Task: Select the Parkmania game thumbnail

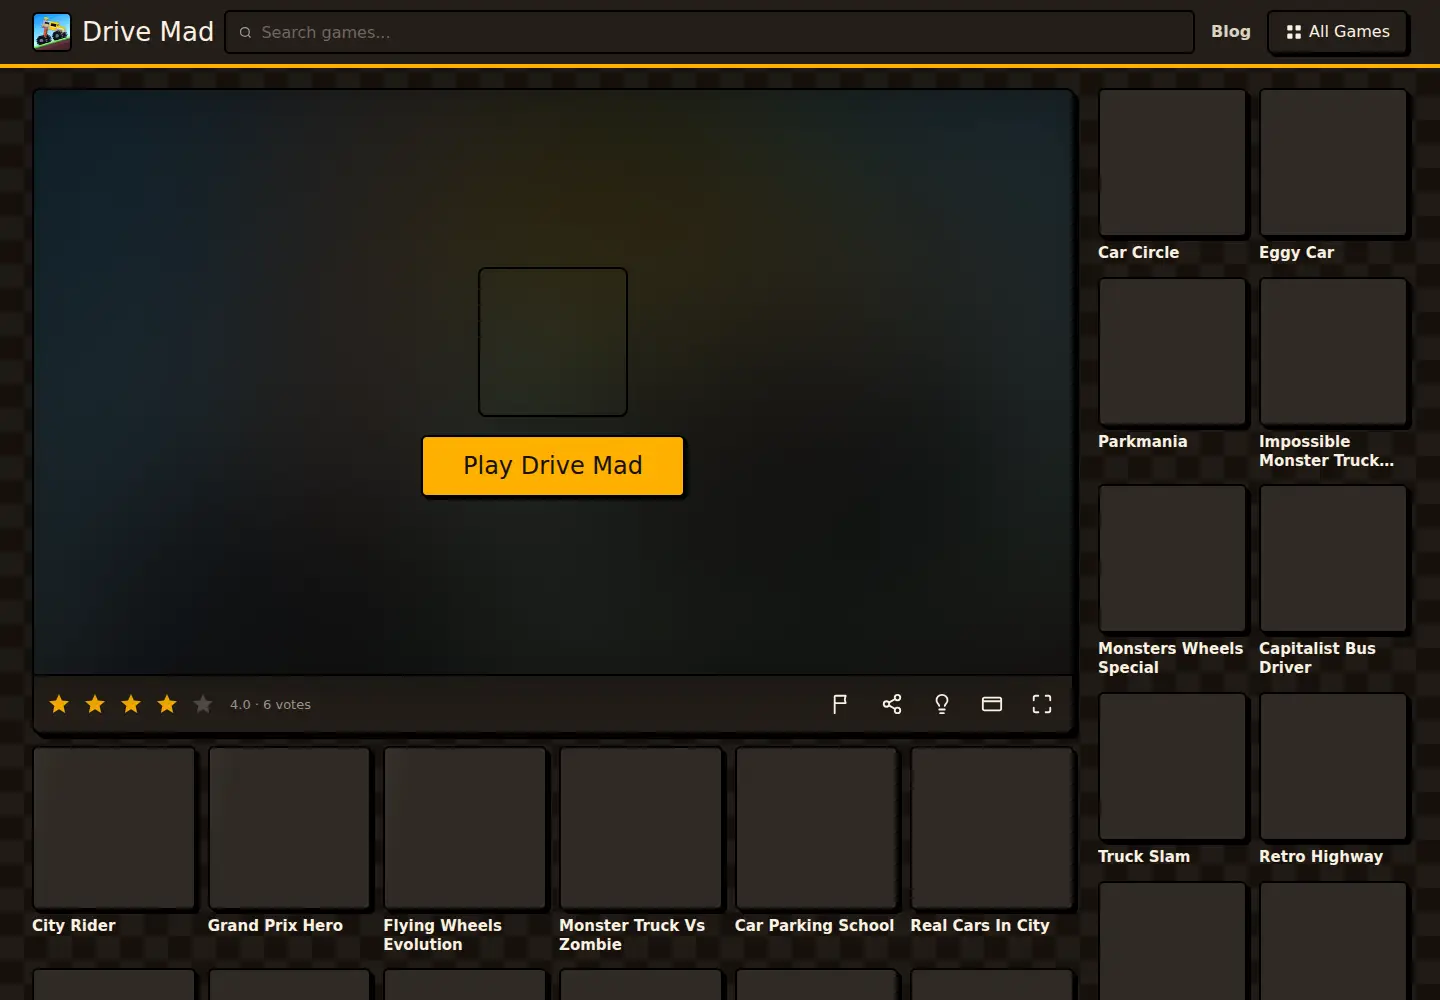Action: click(1173, 352)
